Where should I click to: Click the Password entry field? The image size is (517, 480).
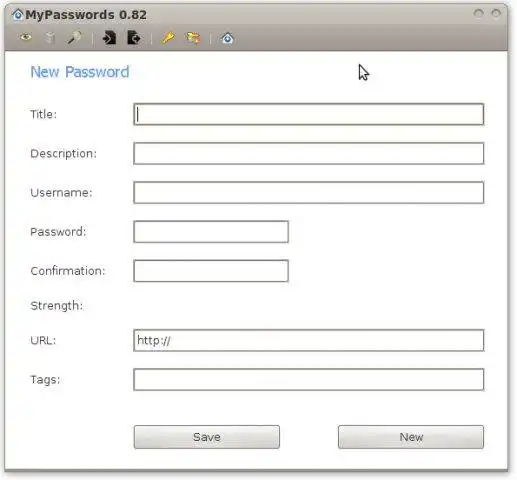point(211,232)
